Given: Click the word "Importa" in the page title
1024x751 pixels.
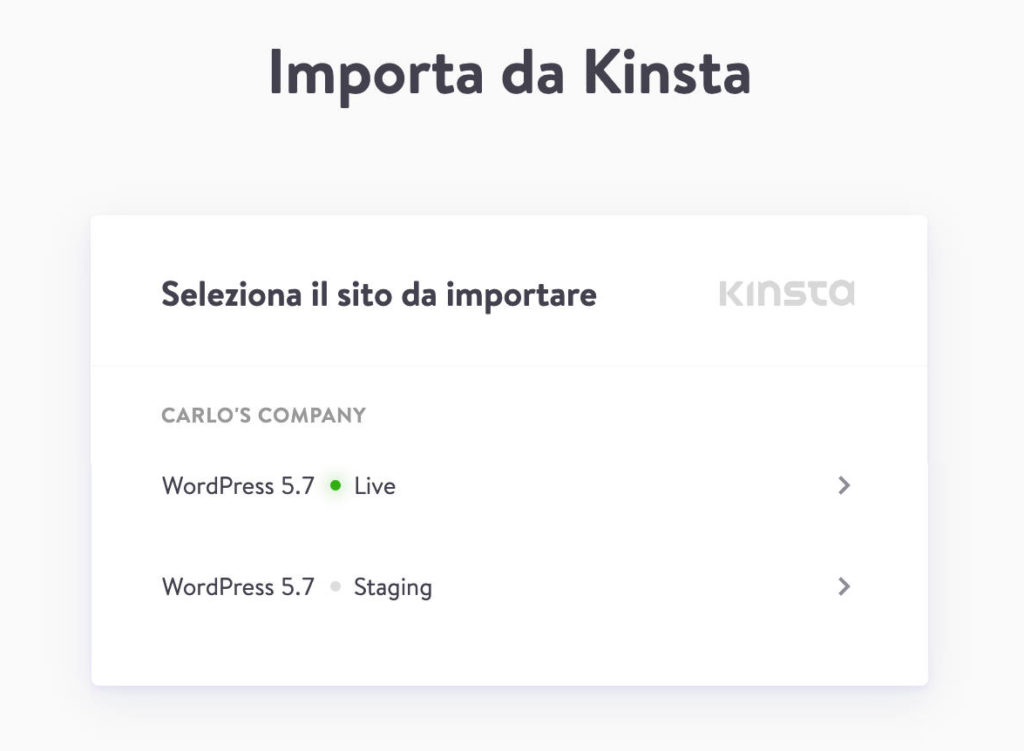Looking at the screenshot, I should pyautogui.click(x=377, y=75).
